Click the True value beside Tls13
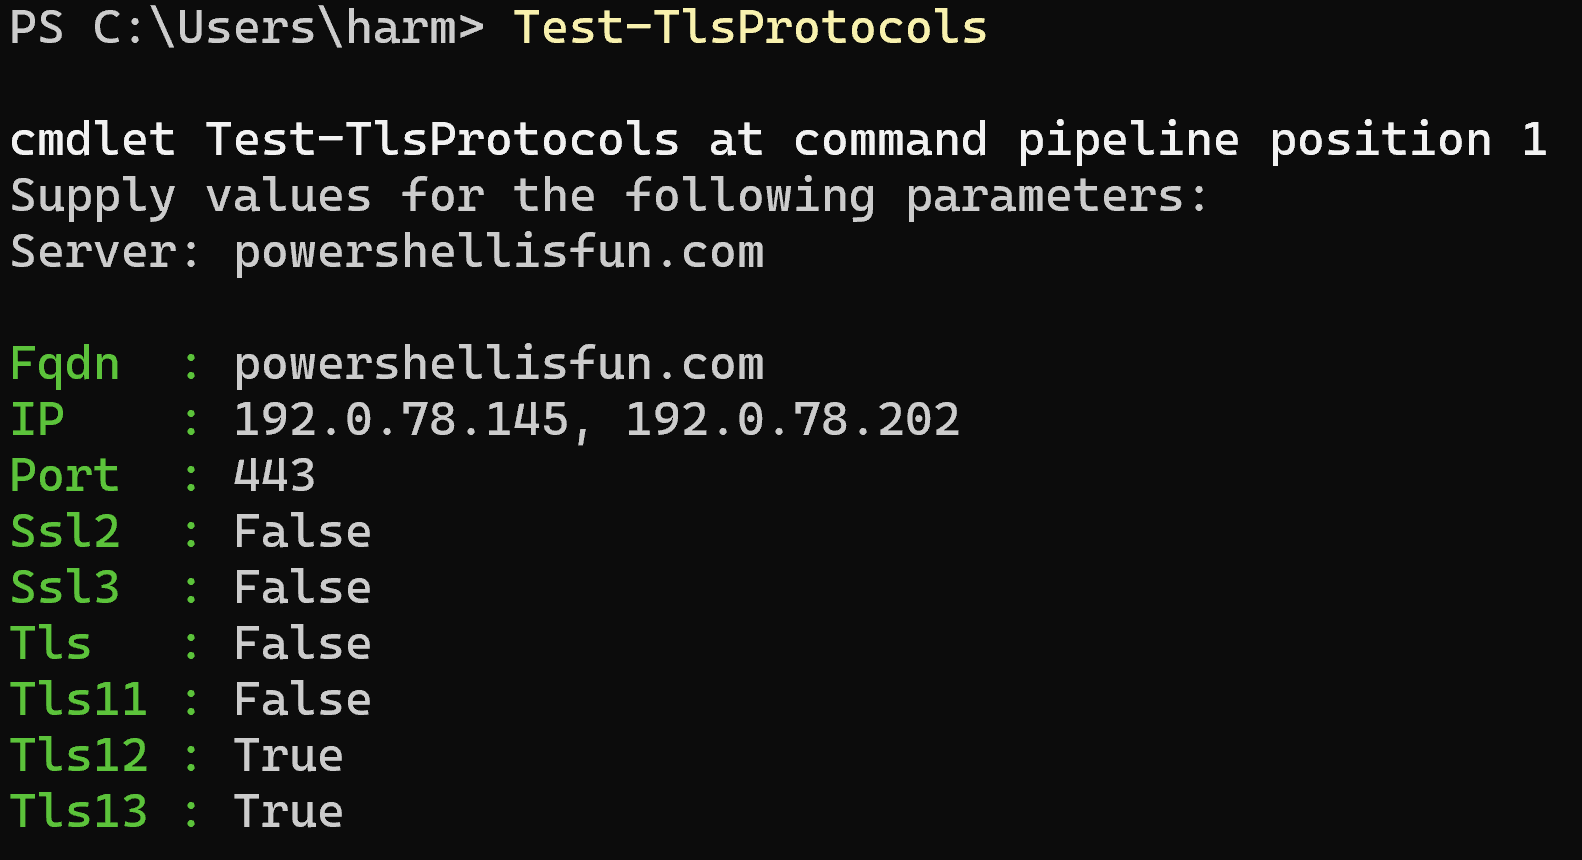This screenshot has width=1582, height=860. click(x=288, y=812)
